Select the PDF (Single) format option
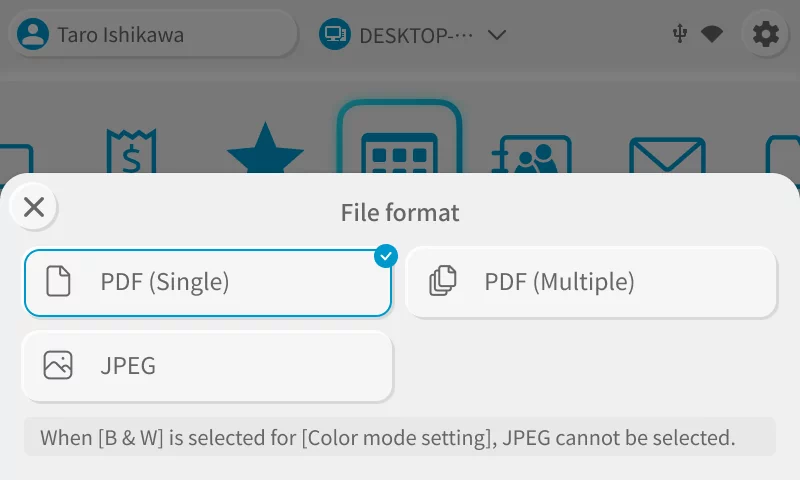 pyautogui.click(x=207, y=282)
